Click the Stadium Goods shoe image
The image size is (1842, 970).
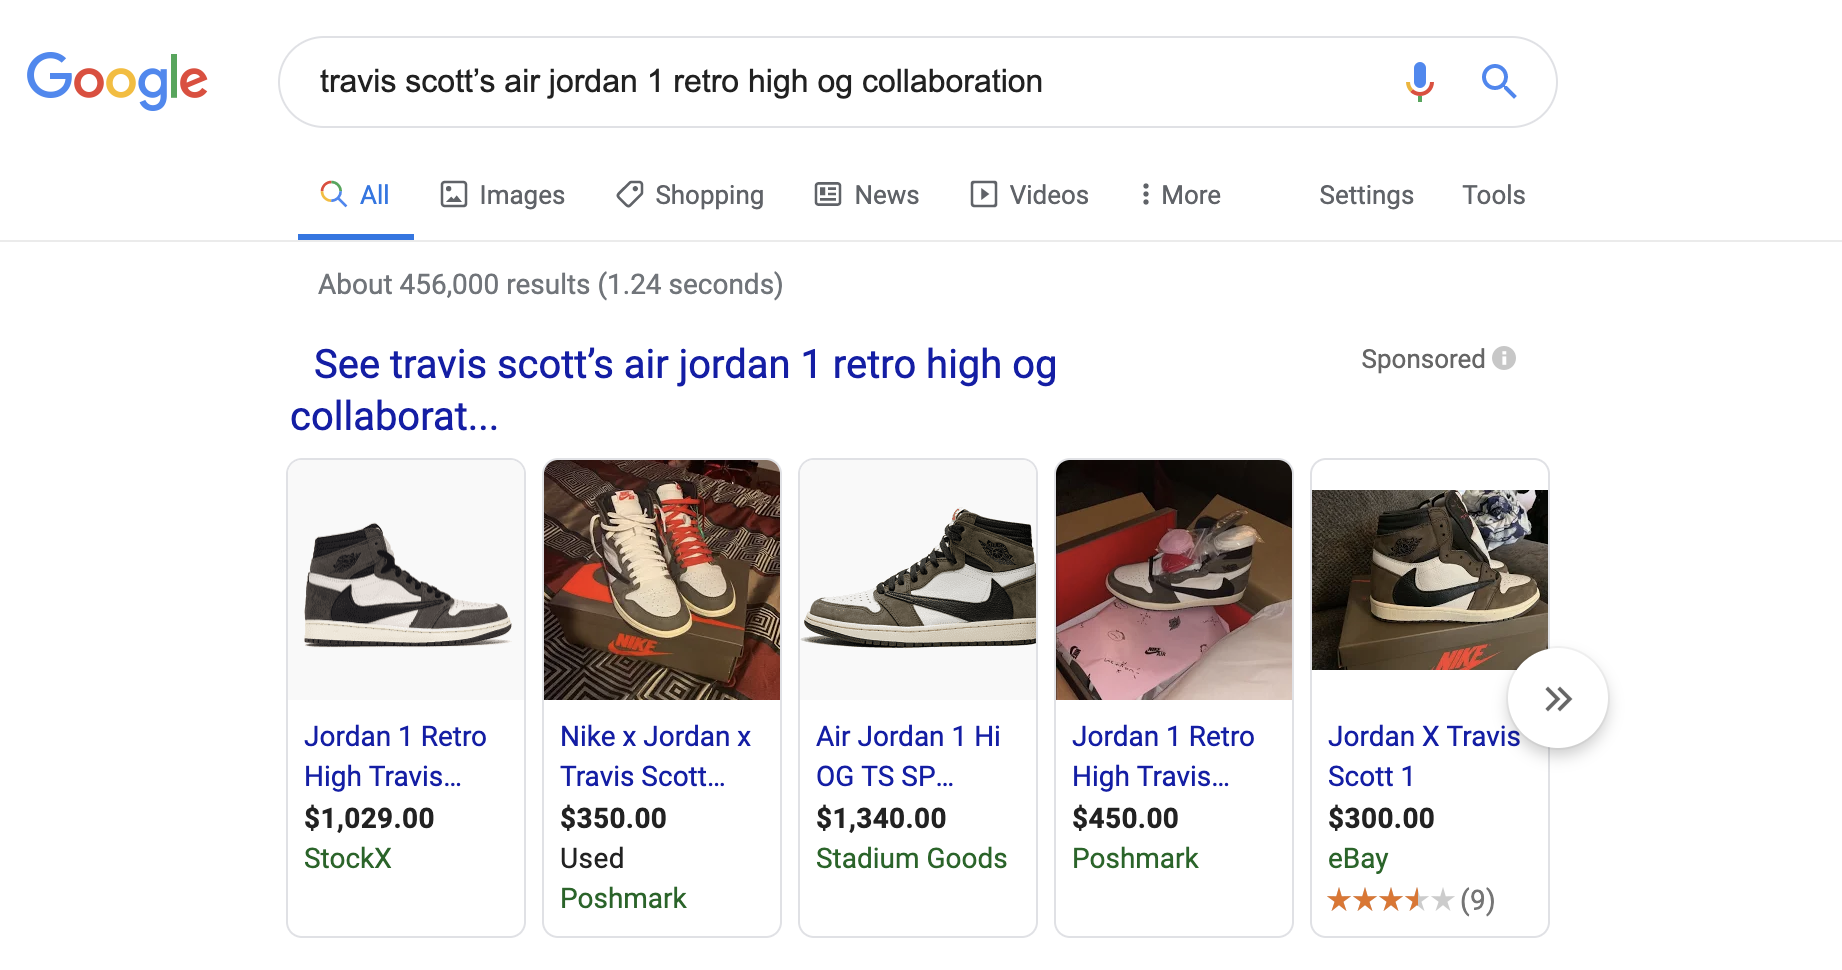point(918,580)
